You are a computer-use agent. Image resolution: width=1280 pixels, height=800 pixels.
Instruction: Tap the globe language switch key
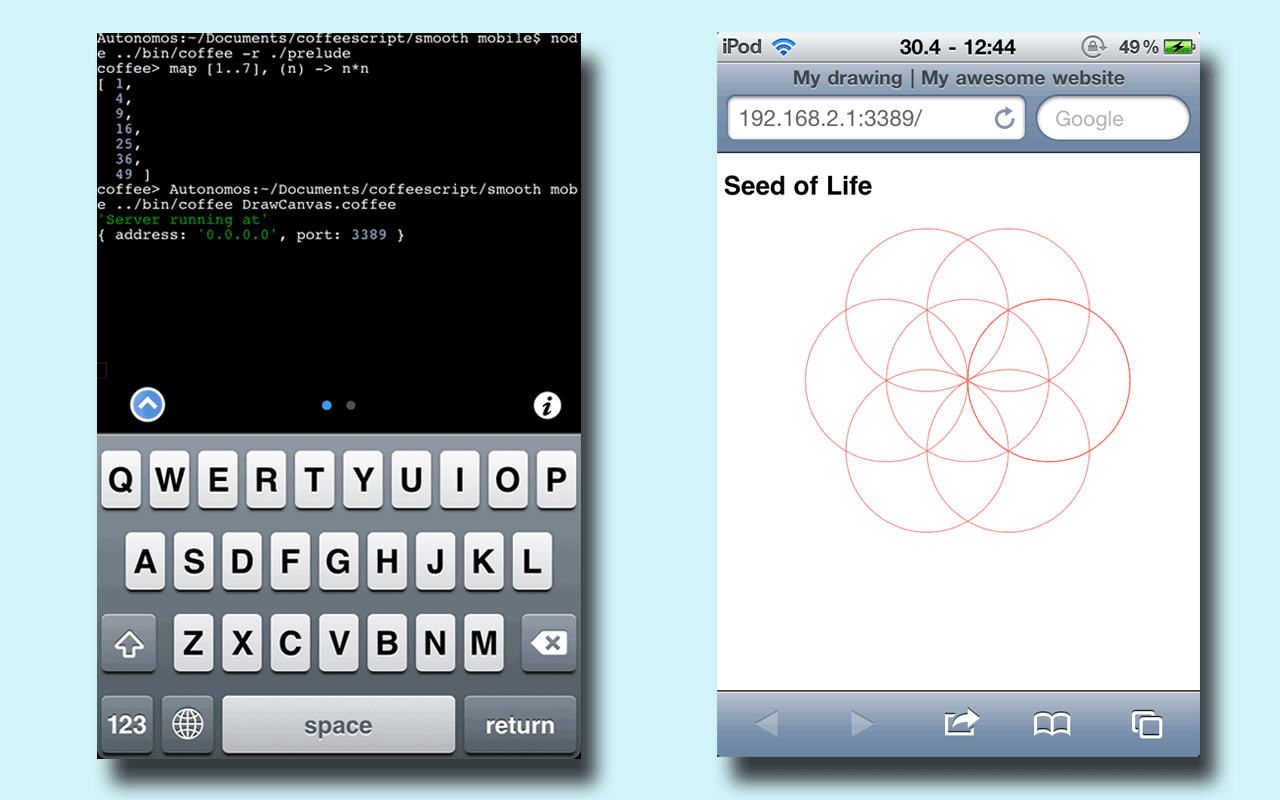[188, 725]
